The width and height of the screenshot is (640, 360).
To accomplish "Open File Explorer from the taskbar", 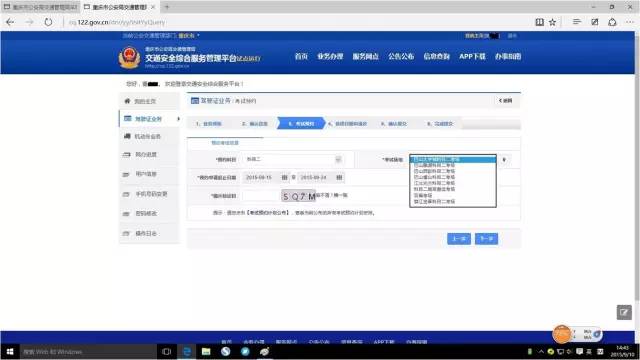I will (206, 351).
